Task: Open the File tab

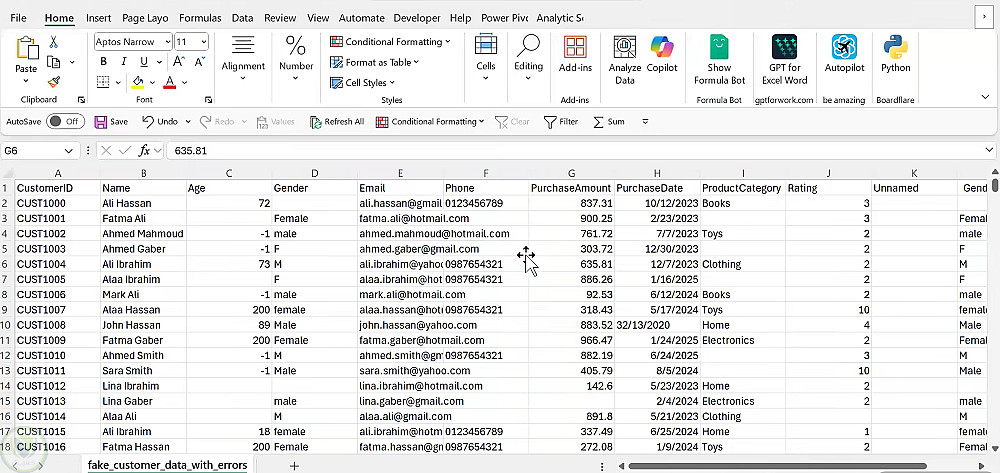Action: tap(18, 18)
